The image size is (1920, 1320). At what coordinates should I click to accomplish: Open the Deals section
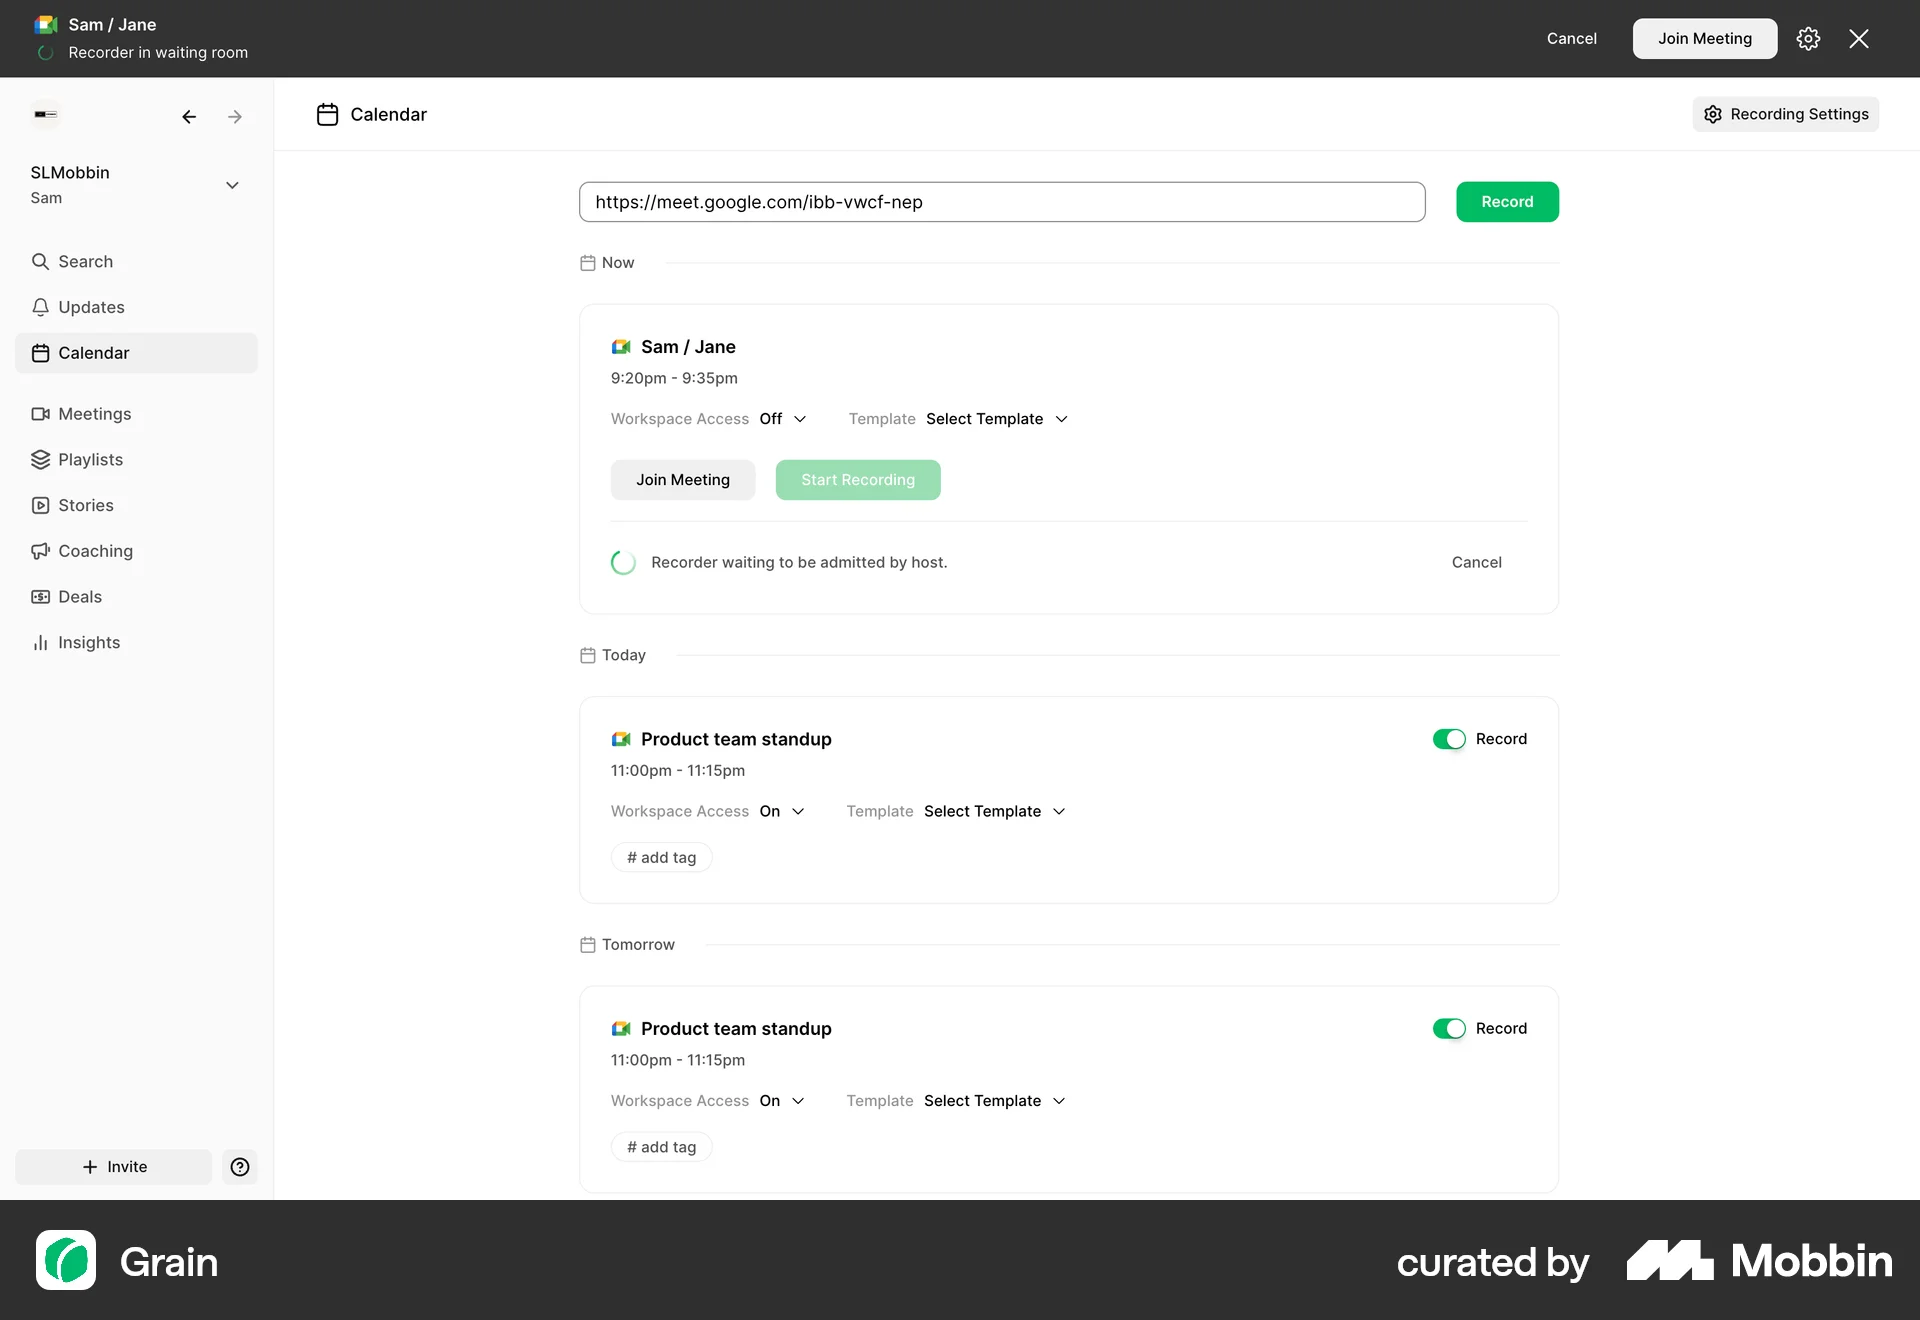pyautogui.click(x=79, y=596)
